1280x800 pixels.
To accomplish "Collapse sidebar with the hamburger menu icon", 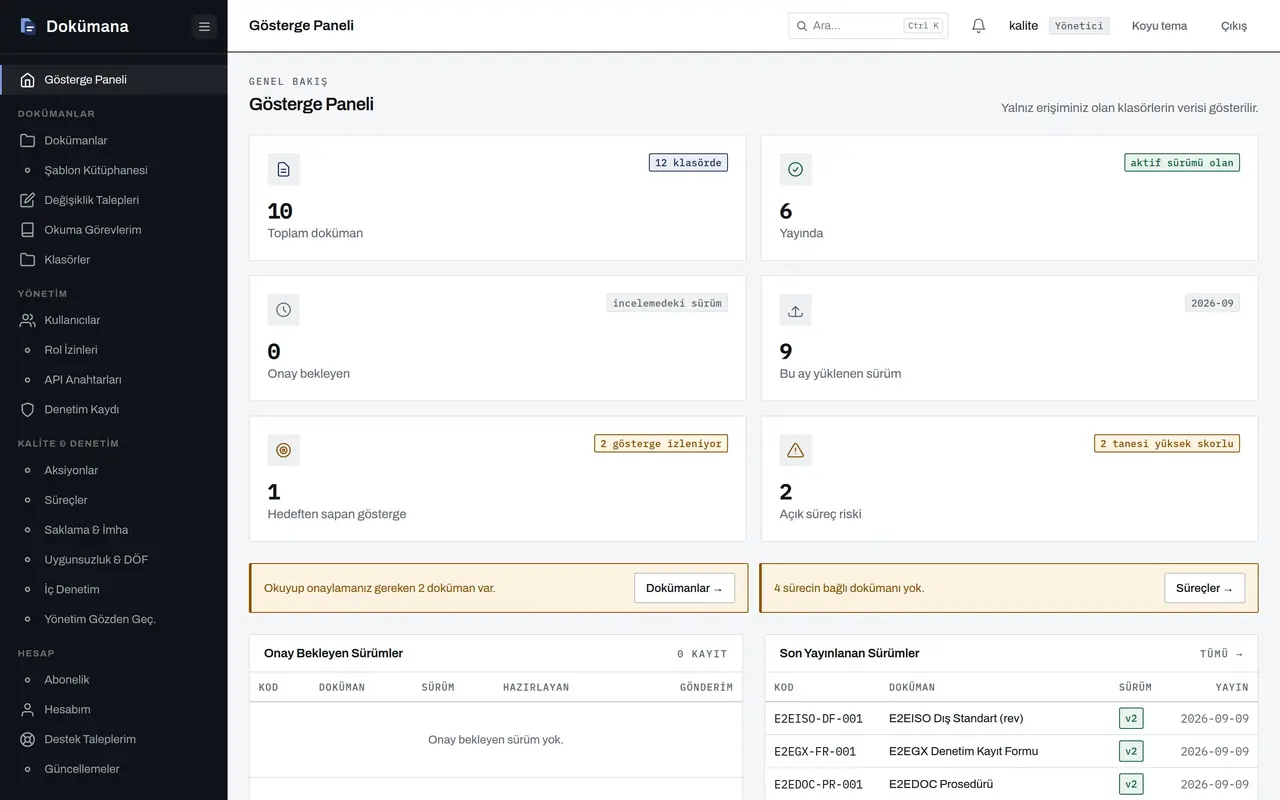I will click(x=204, y=27).
